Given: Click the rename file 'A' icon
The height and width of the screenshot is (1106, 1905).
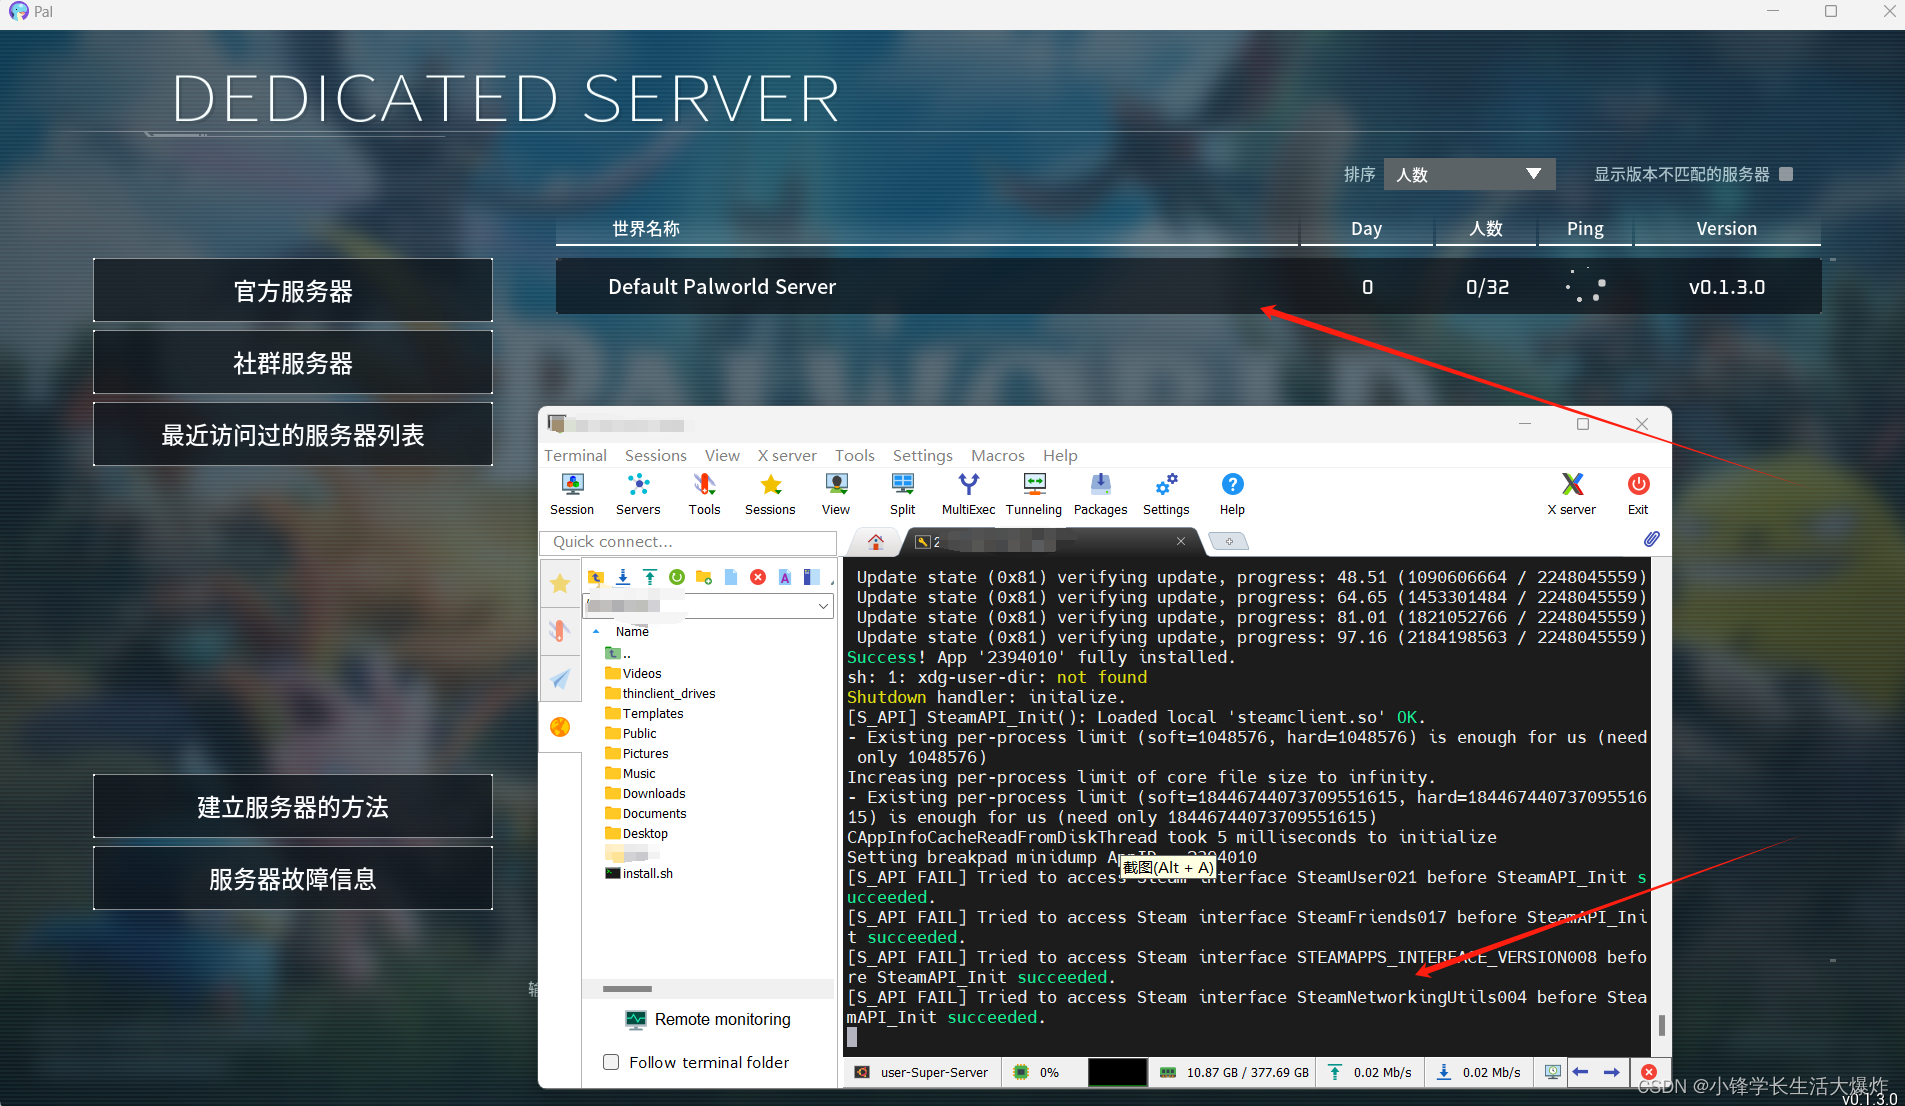Looking at the screenshot, I should pos(785,577).
